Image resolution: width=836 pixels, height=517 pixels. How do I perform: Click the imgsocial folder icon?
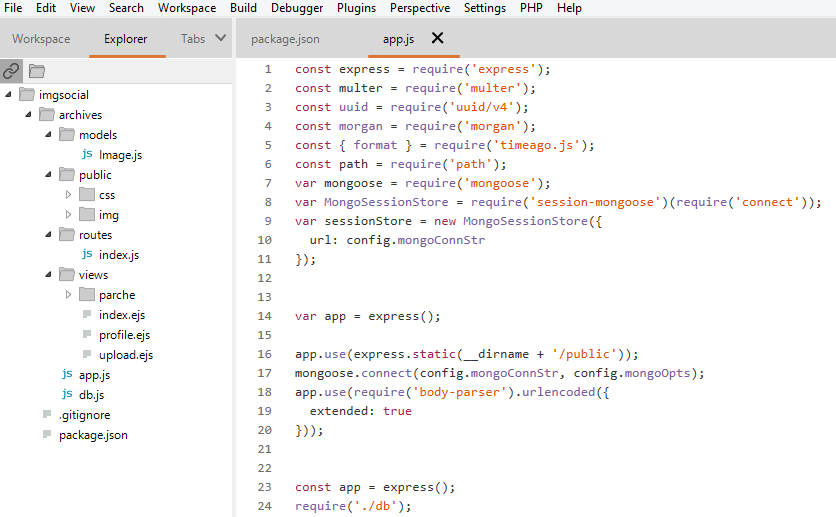(x=27, y=94)
